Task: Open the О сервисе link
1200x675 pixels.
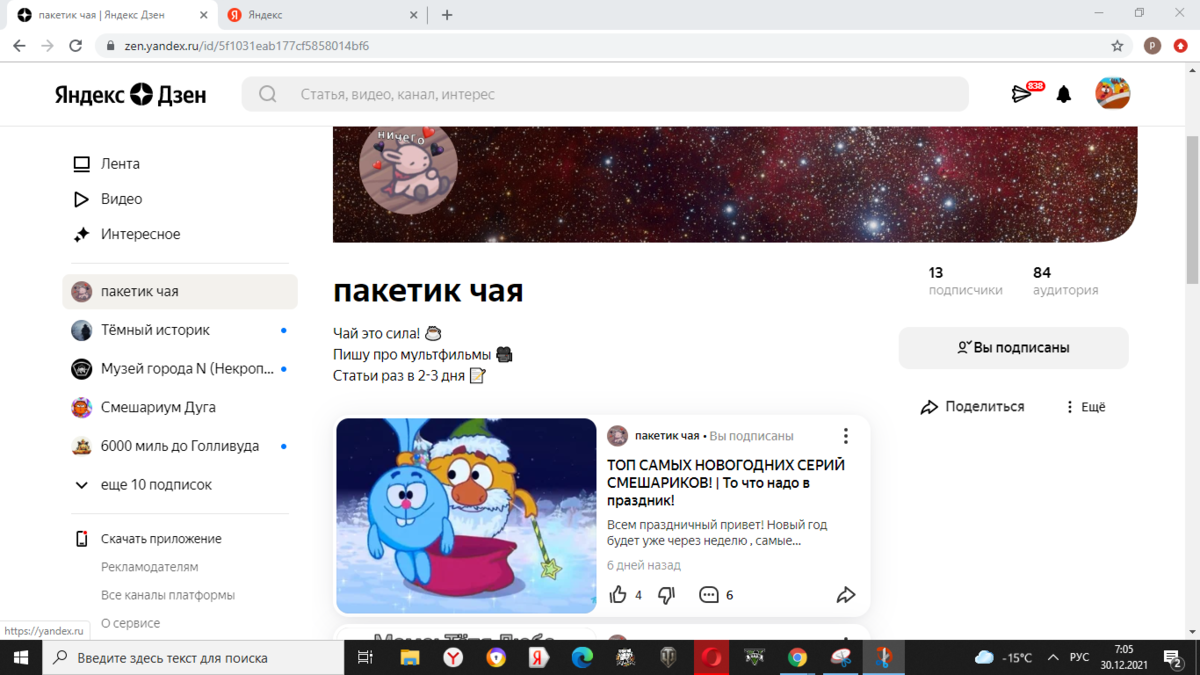Action: [130, 623]
